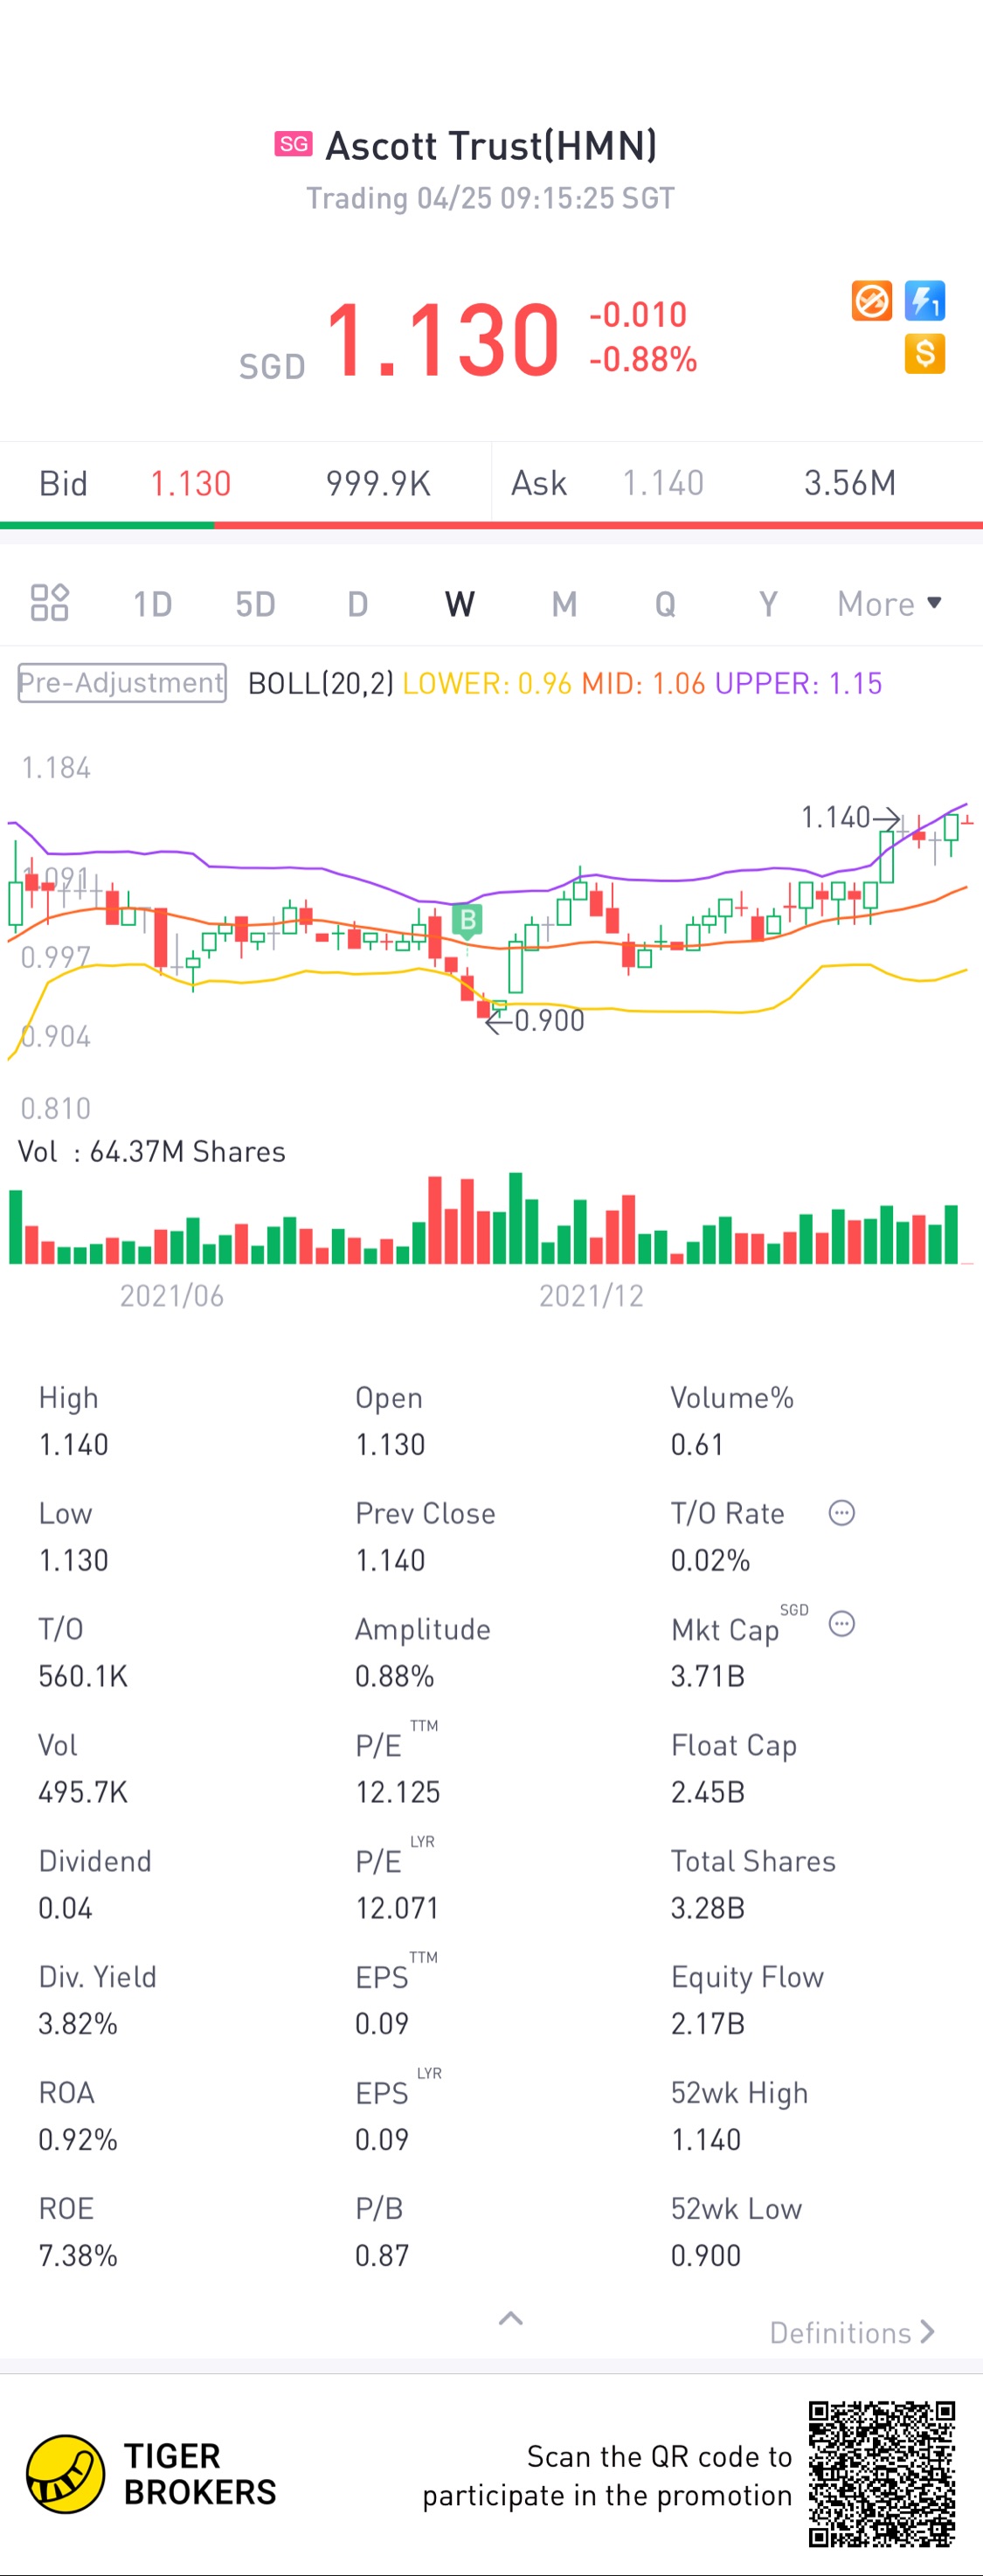The width and height of the screenshot is (983, 2576).
Task: Tap the Tiger Brokers logo
Action: tap(152, 2474)
